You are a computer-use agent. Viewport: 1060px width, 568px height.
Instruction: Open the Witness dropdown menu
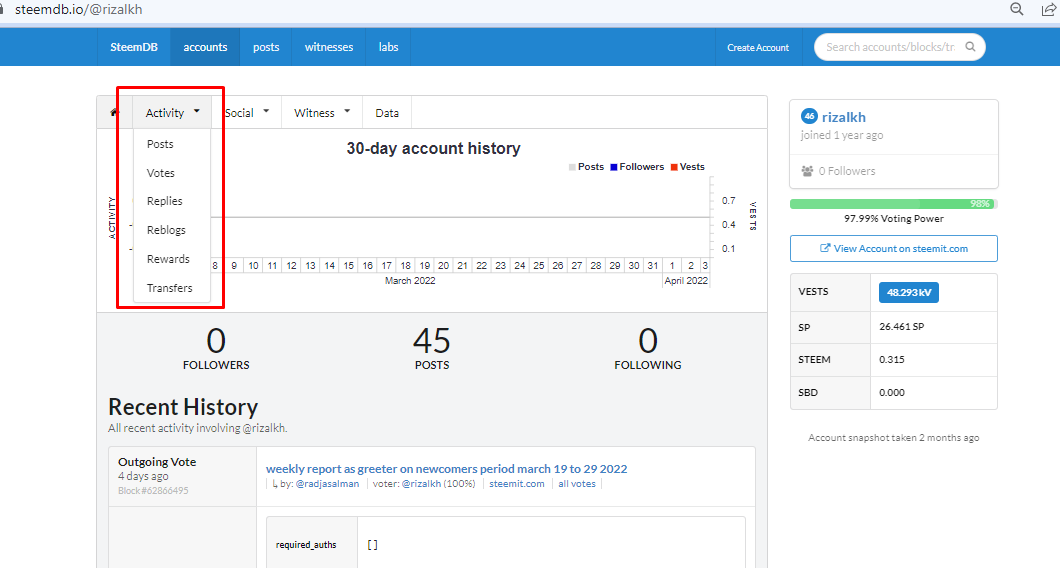pyautogui.click(x=322, y=112)
